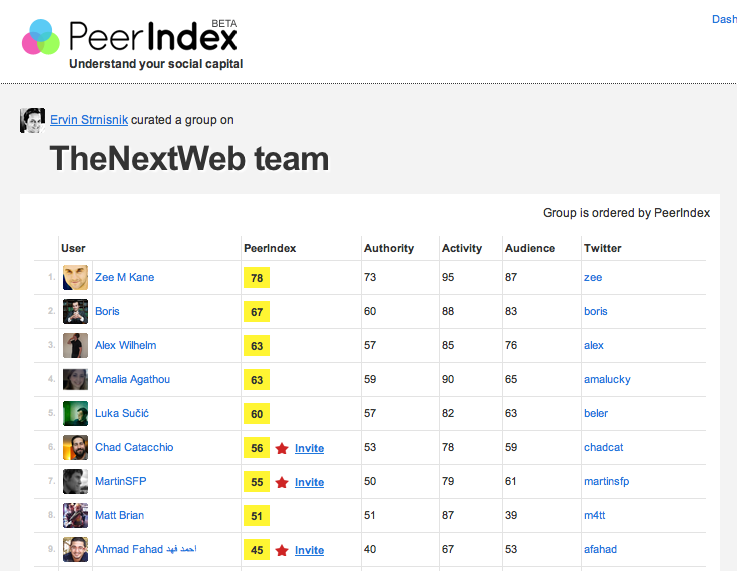Click Luka Sučić's PeerIndex score 60

pyautogui.click(x=257, y=414)
